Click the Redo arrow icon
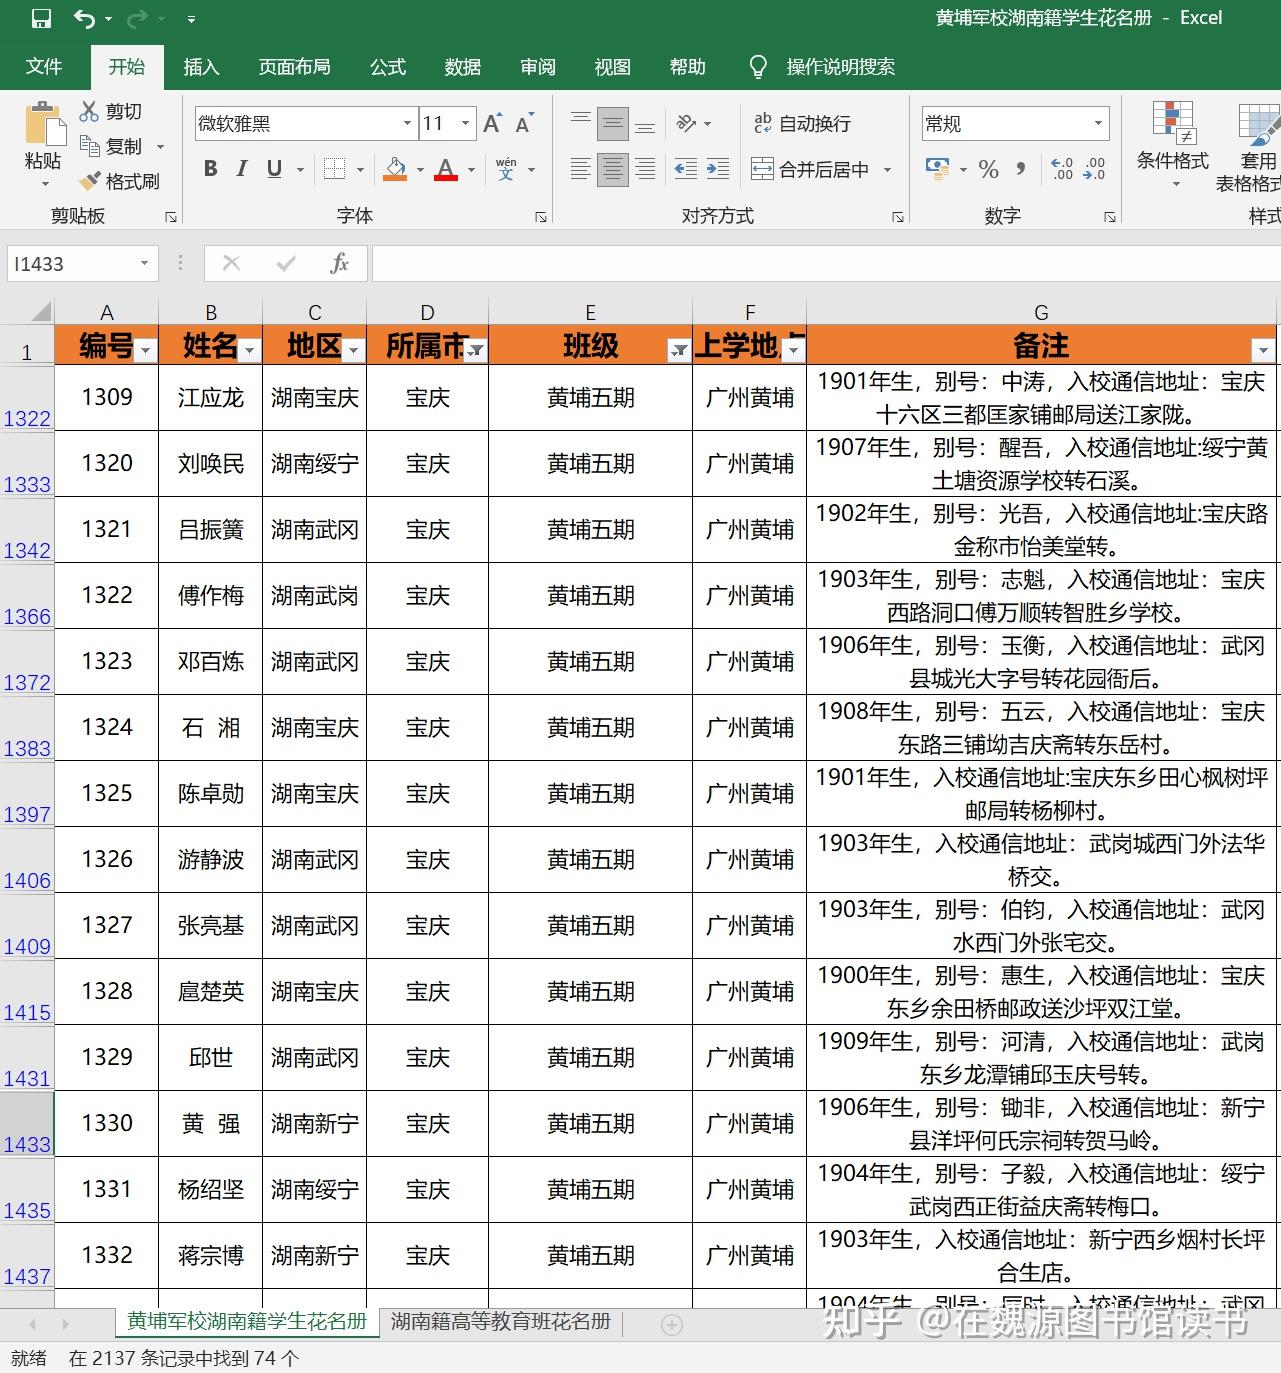 click(136, 19)
